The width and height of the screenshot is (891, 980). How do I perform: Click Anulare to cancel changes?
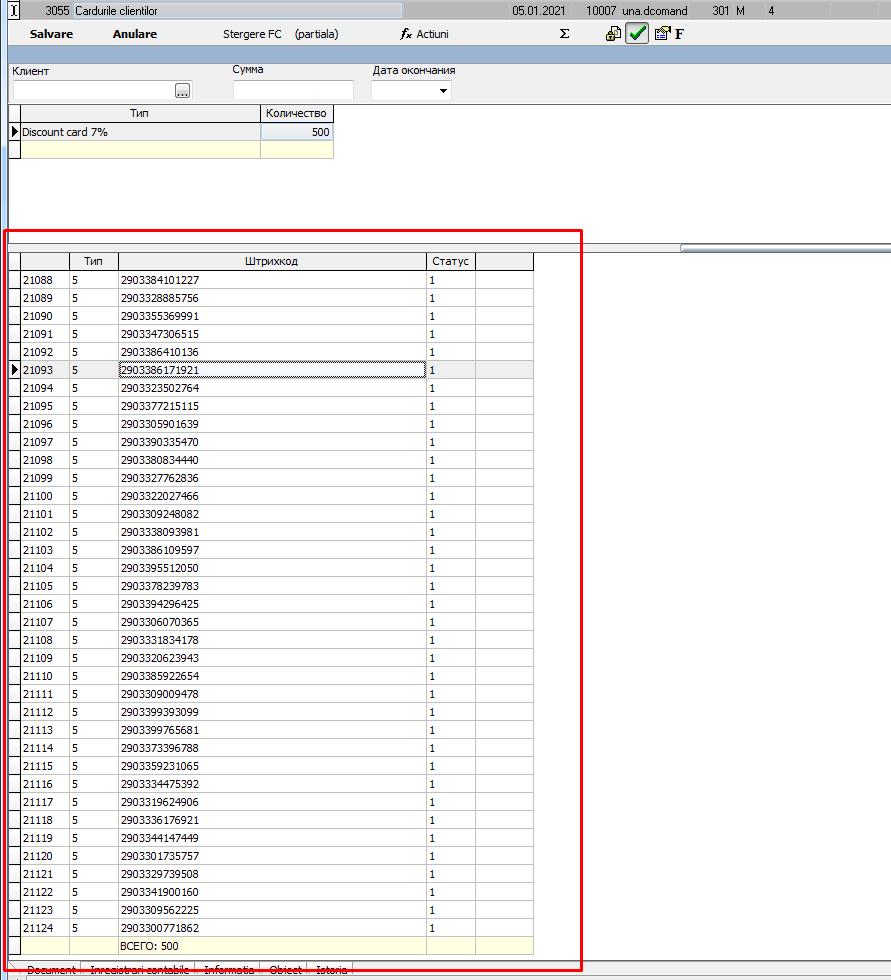(135, 34)
